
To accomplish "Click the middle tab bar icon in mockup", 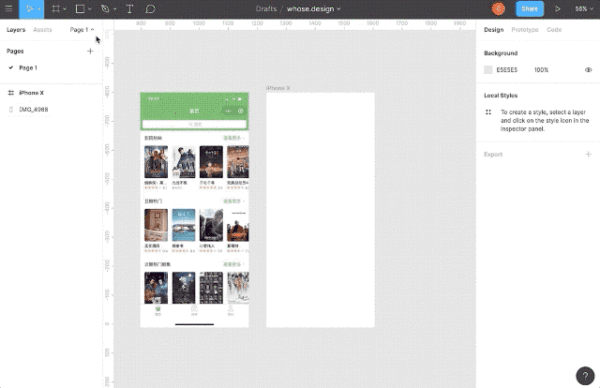I will [194, 310].
